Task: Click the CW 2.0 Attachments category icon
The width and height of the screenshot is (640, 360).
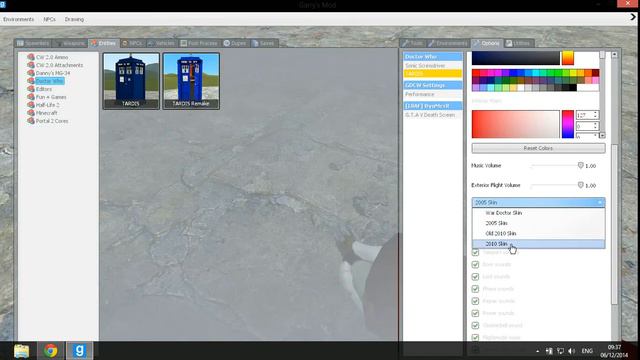Action: point(31,65)
